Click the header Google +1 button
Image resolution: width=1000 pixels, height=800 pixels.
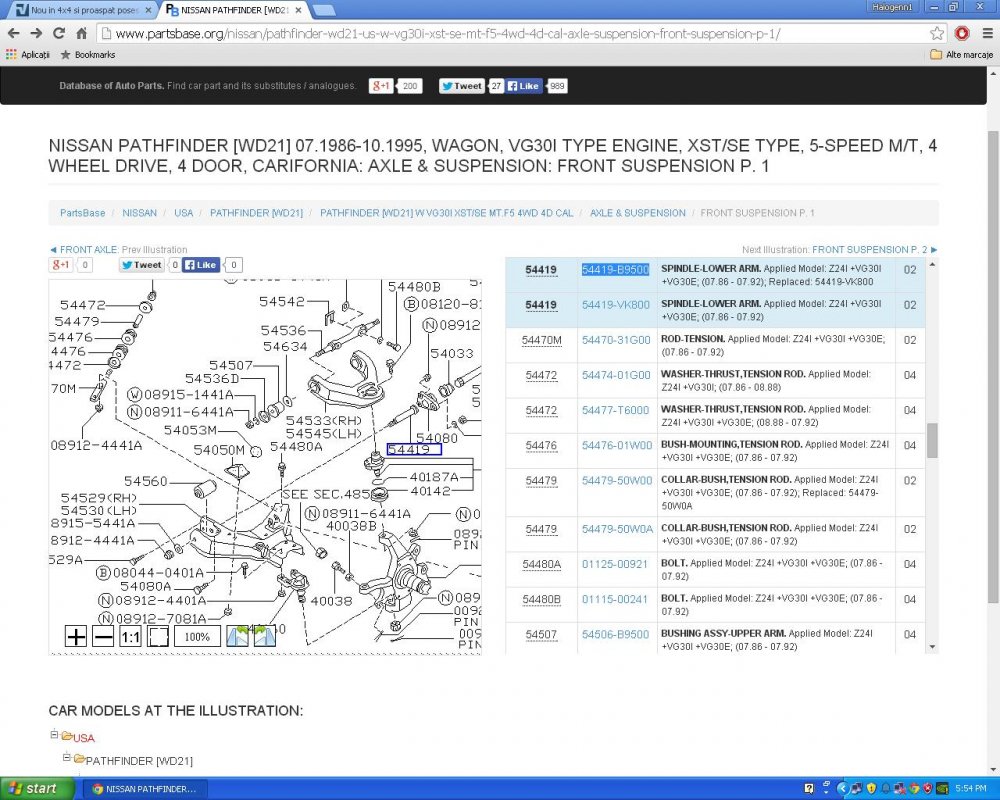coord(381,86)
